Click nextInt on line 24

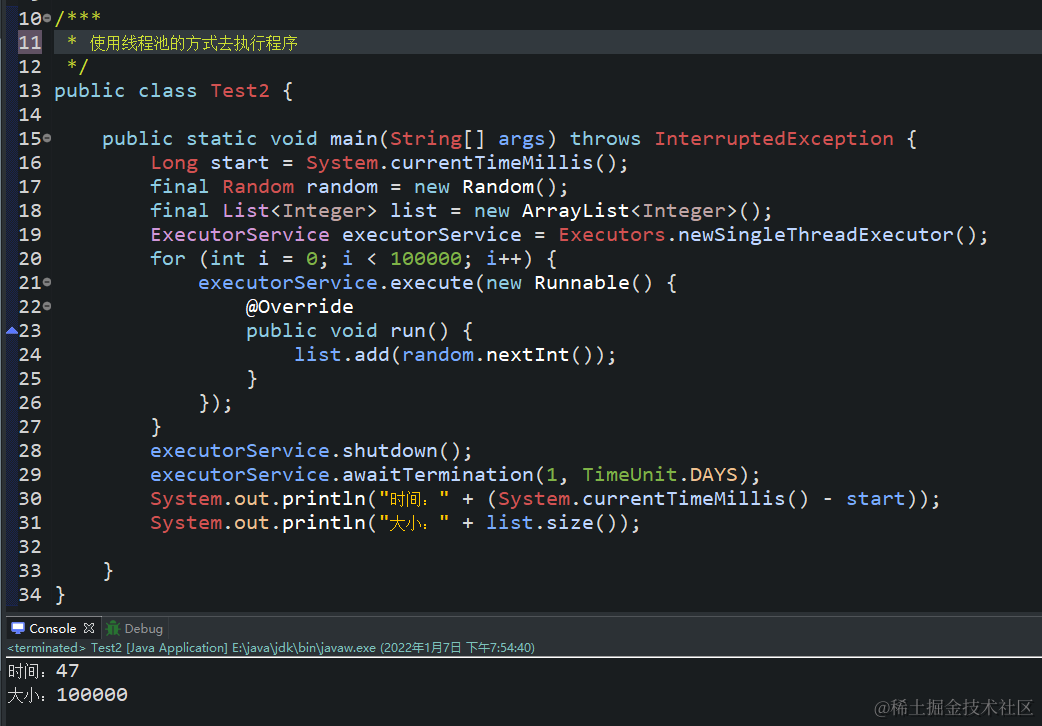coord(528,355)
